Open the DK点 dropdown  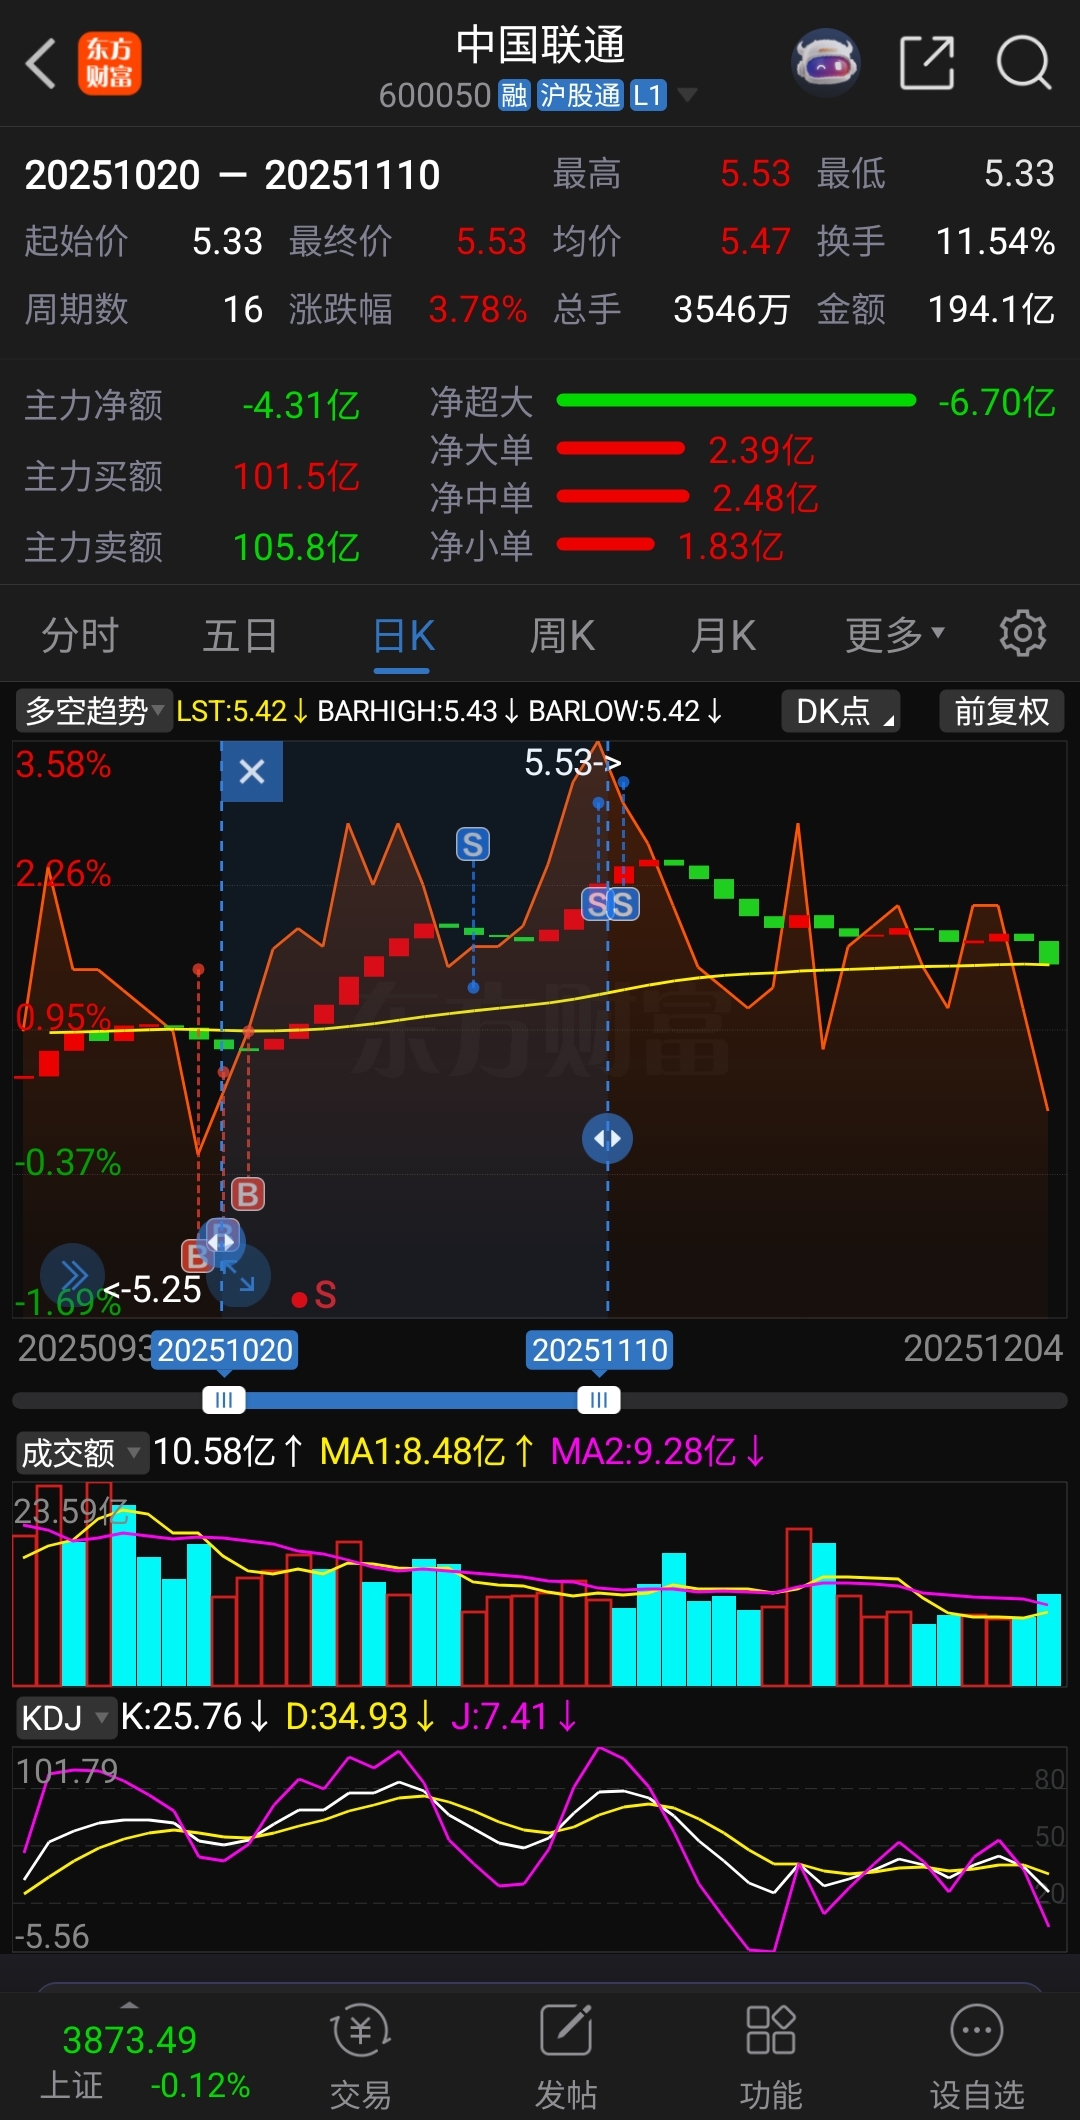coord(840,711)
